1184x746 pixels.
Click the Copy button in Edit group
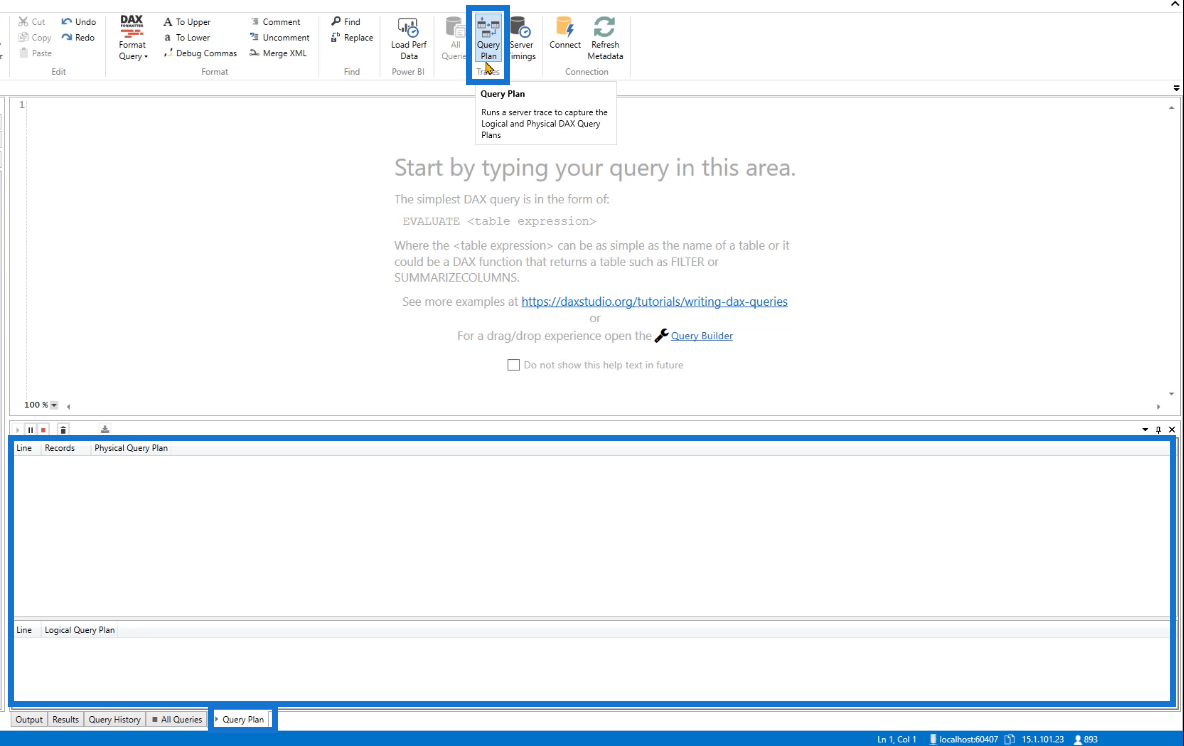(x=35, y=37)
